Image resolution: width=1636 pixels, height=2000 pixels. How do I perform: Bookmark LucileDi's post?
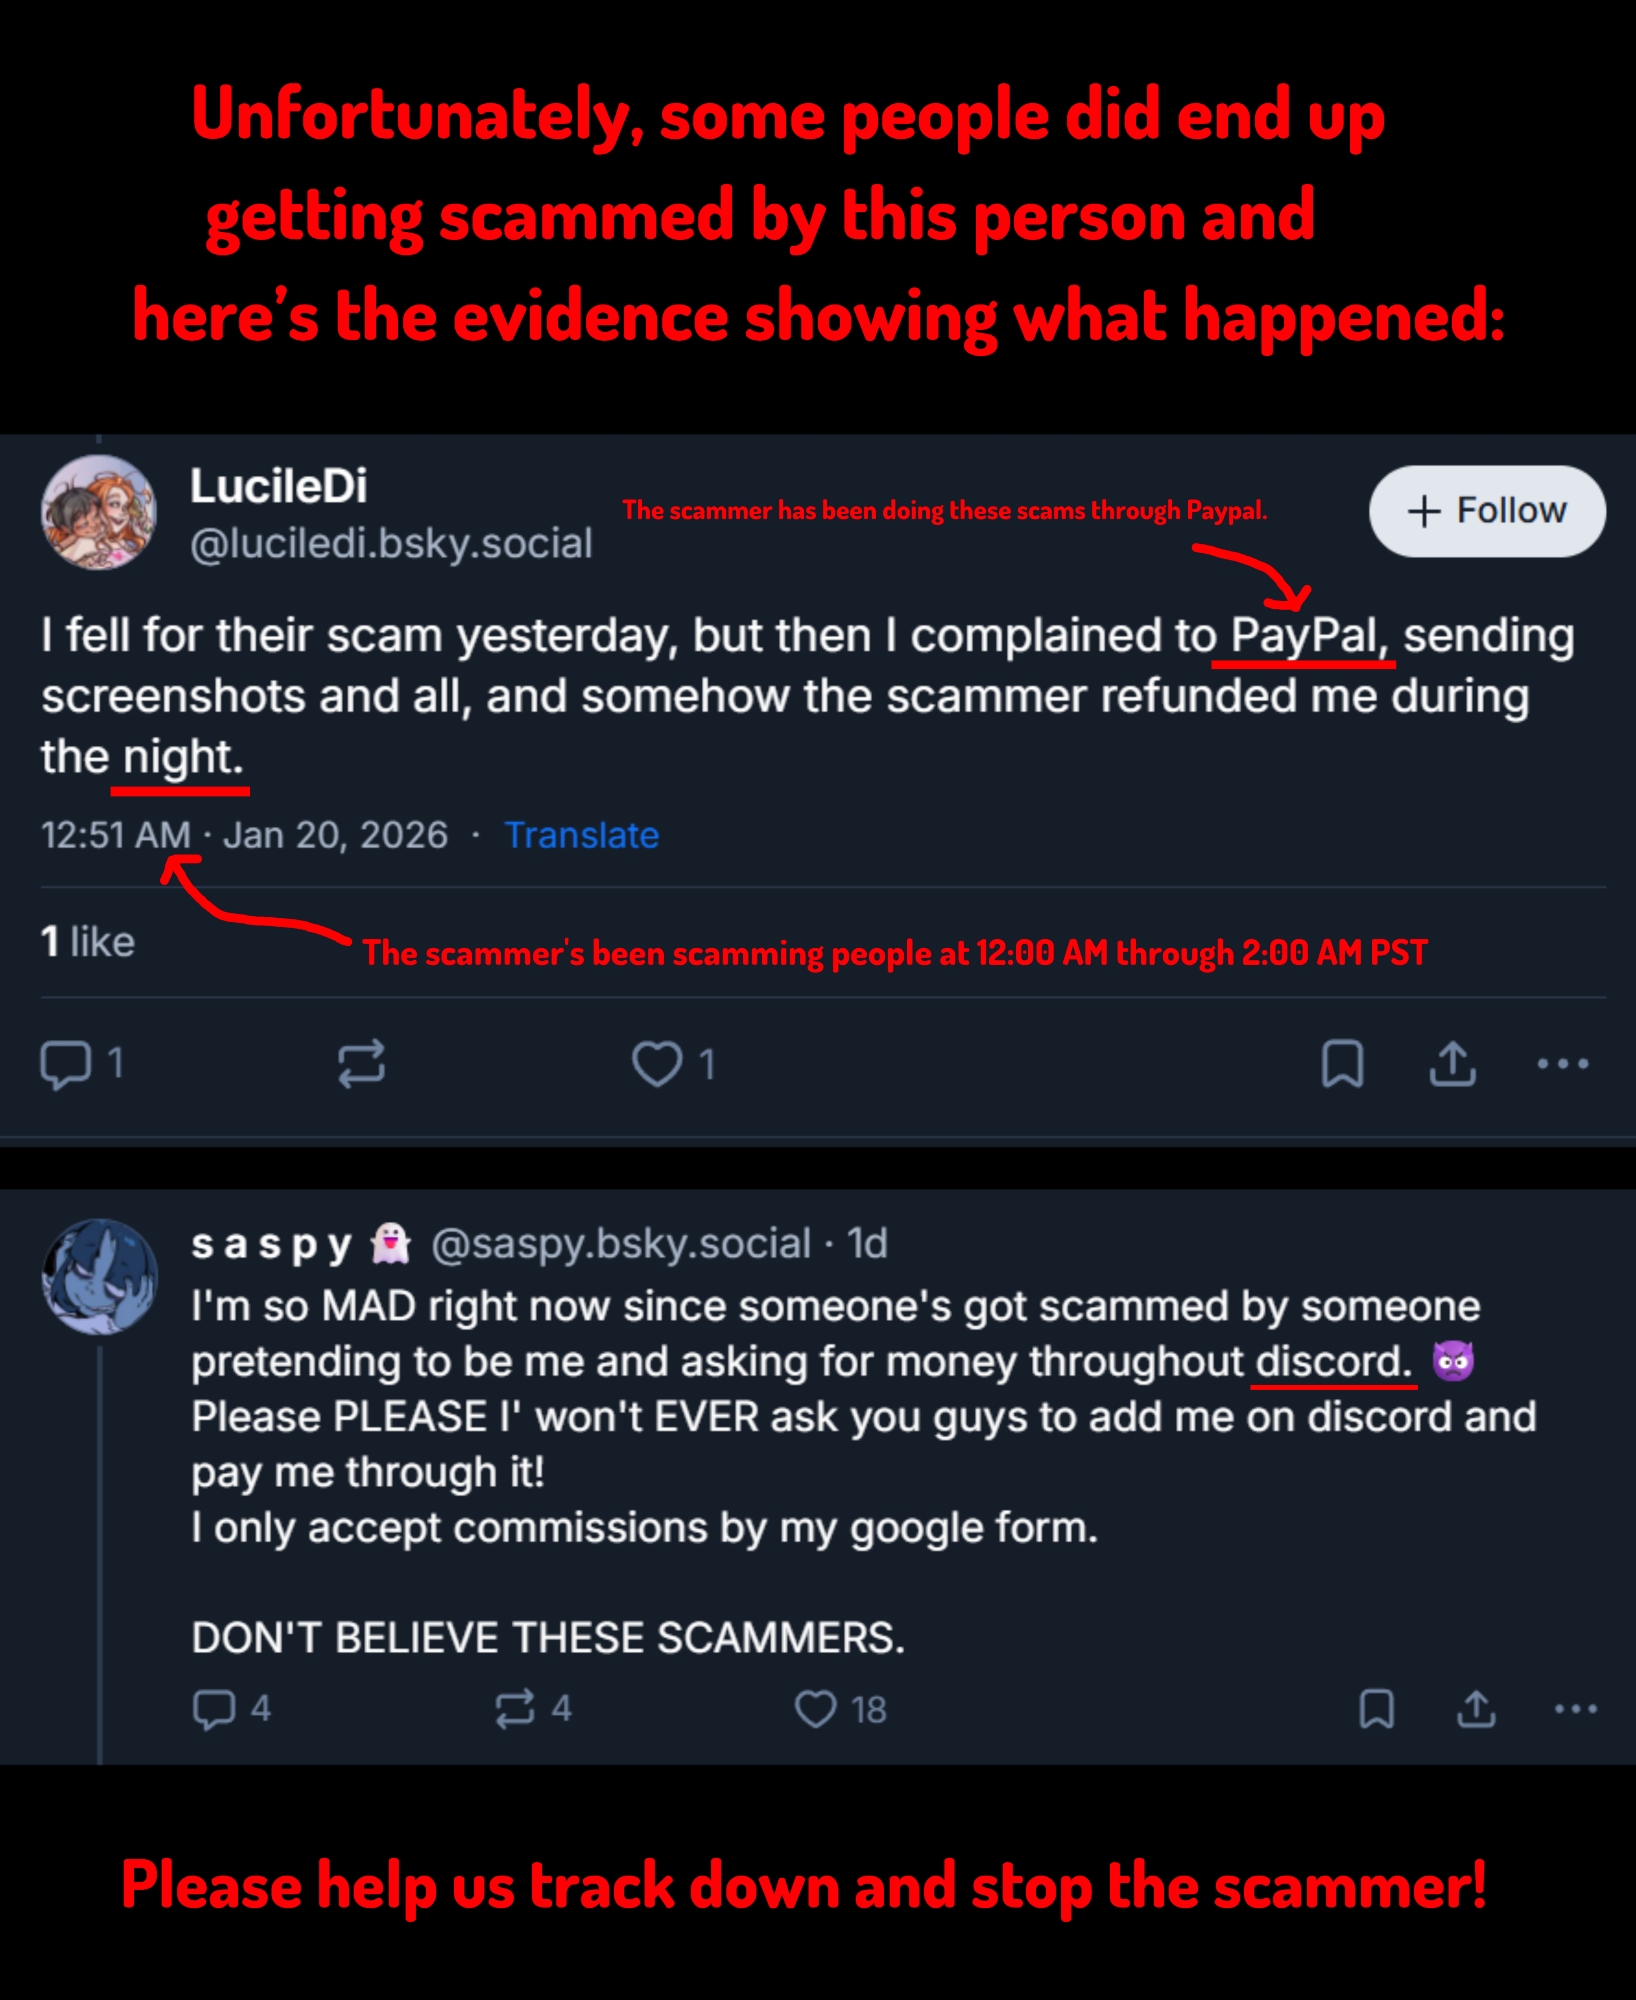tap(1342, 1063)
